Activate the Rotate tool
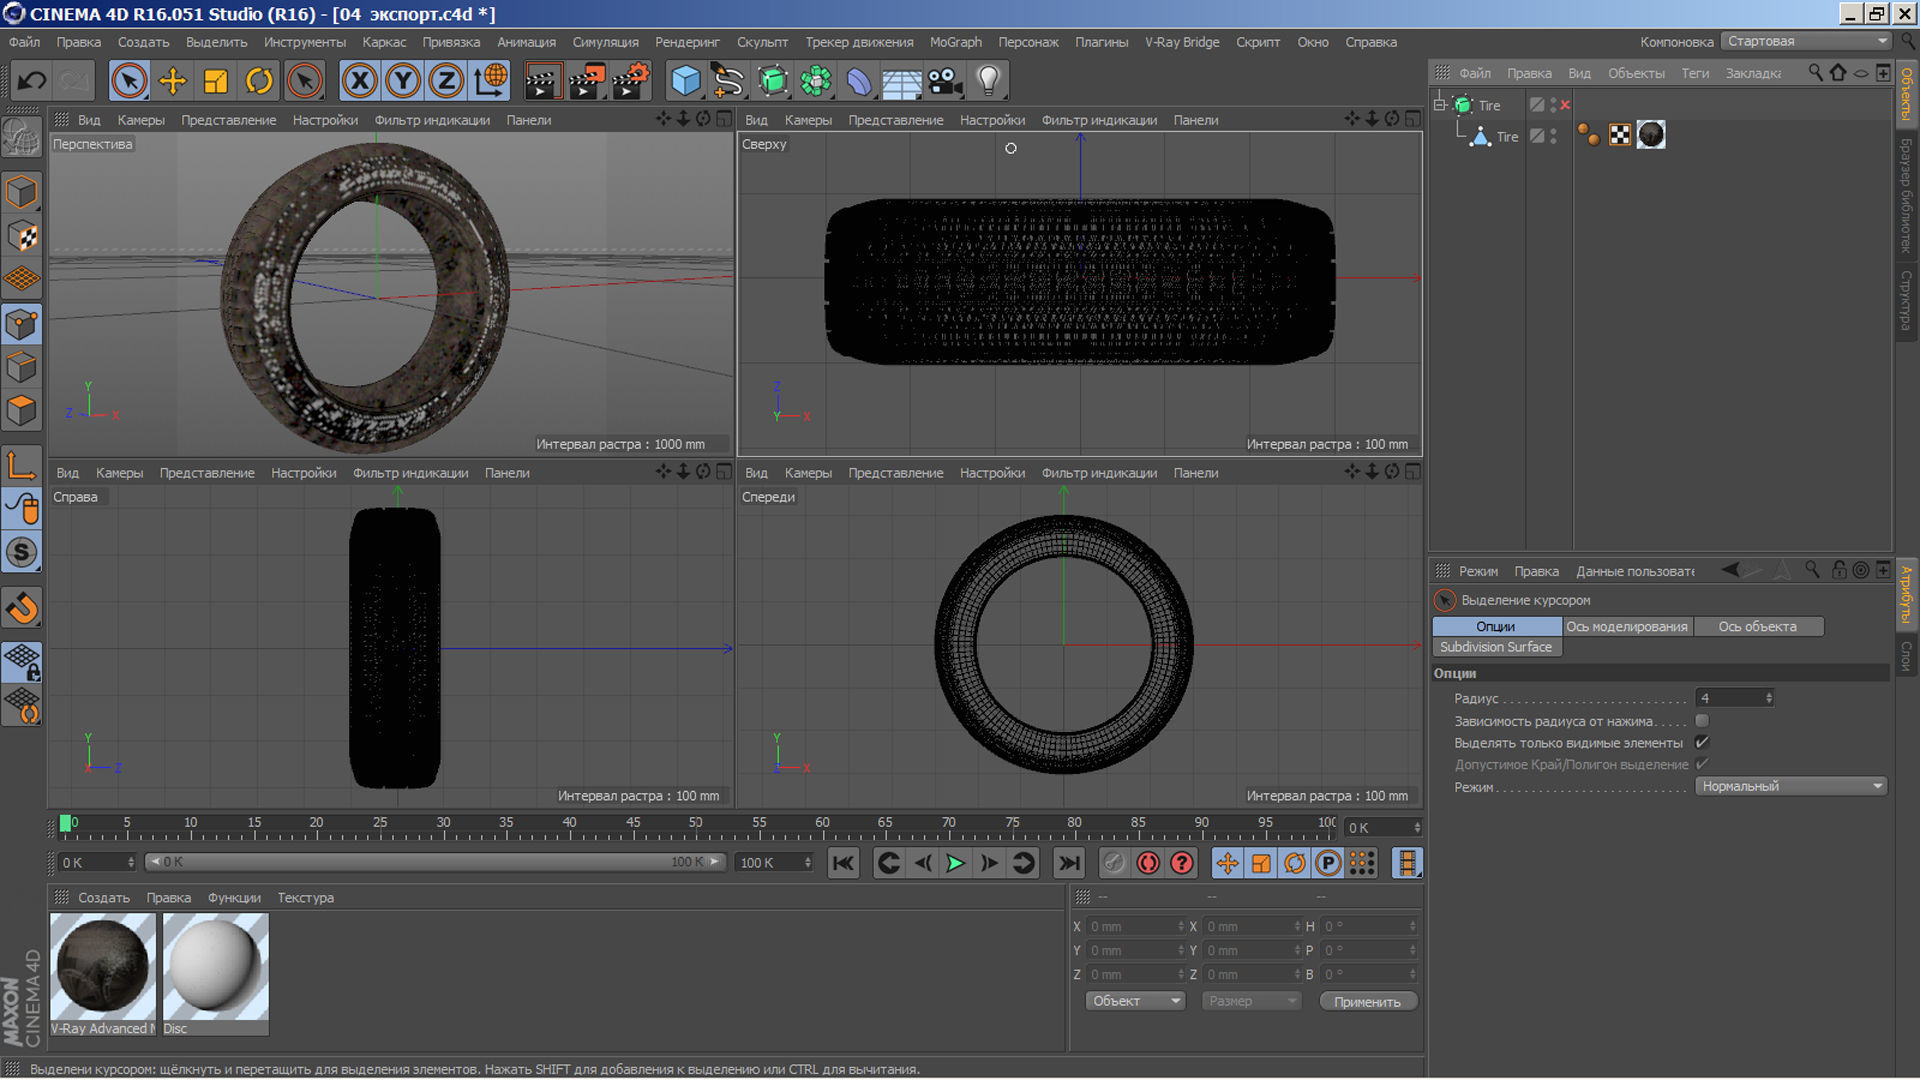Viewport: 1920px width, 1080px height. tap(259, 81)
